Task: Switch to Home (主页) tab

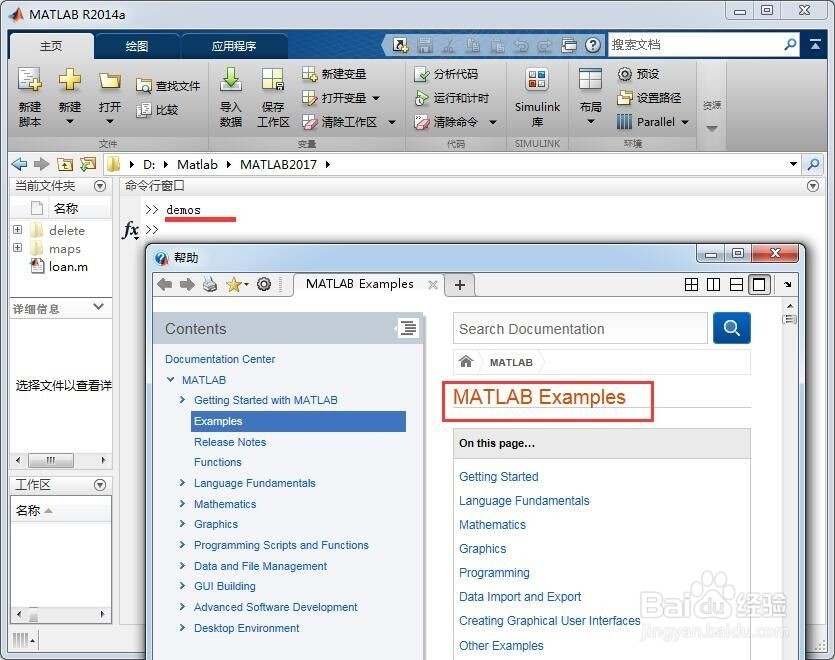Action: (51, 46)
